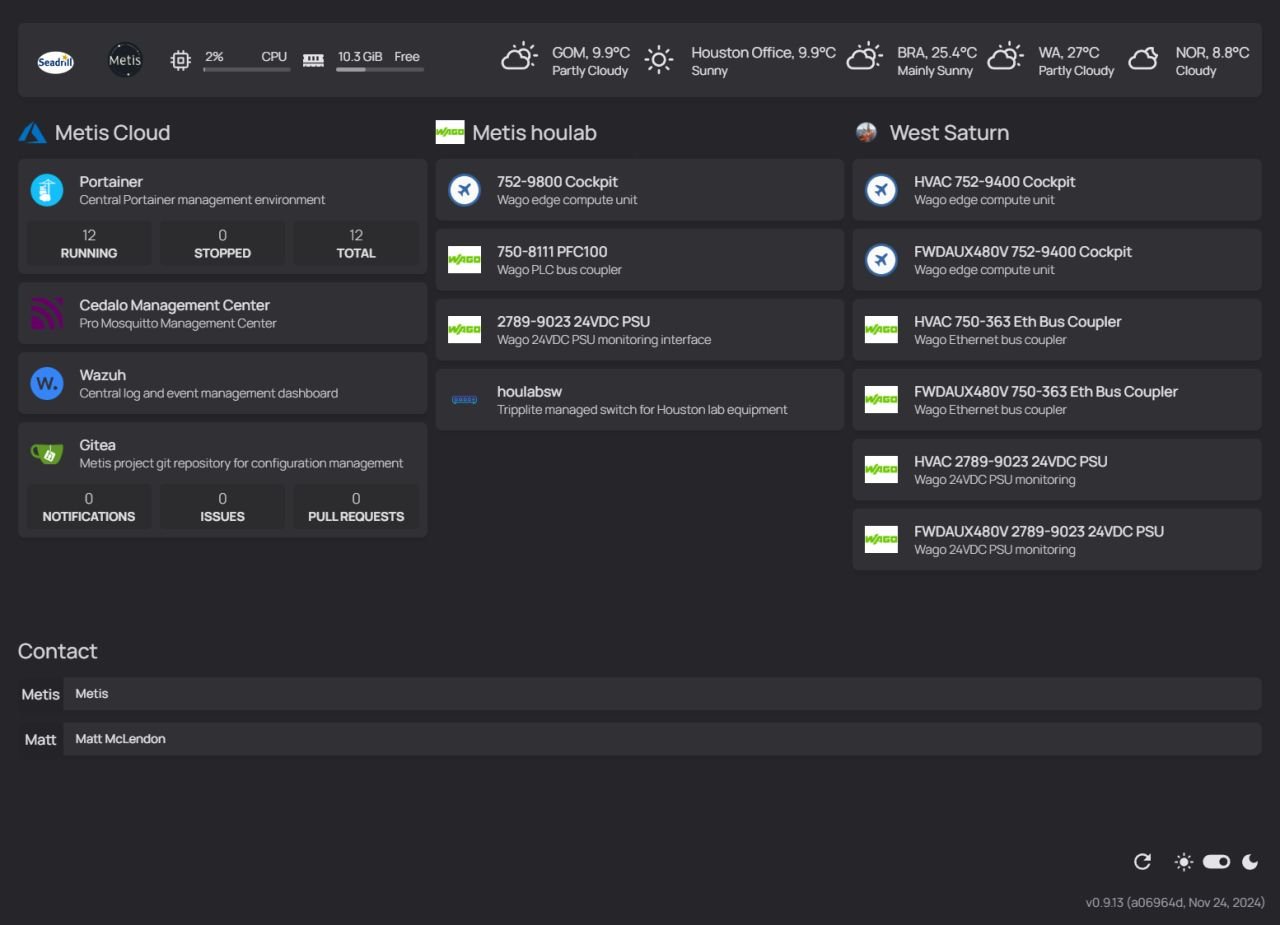Click the Portainer icon

47,190
